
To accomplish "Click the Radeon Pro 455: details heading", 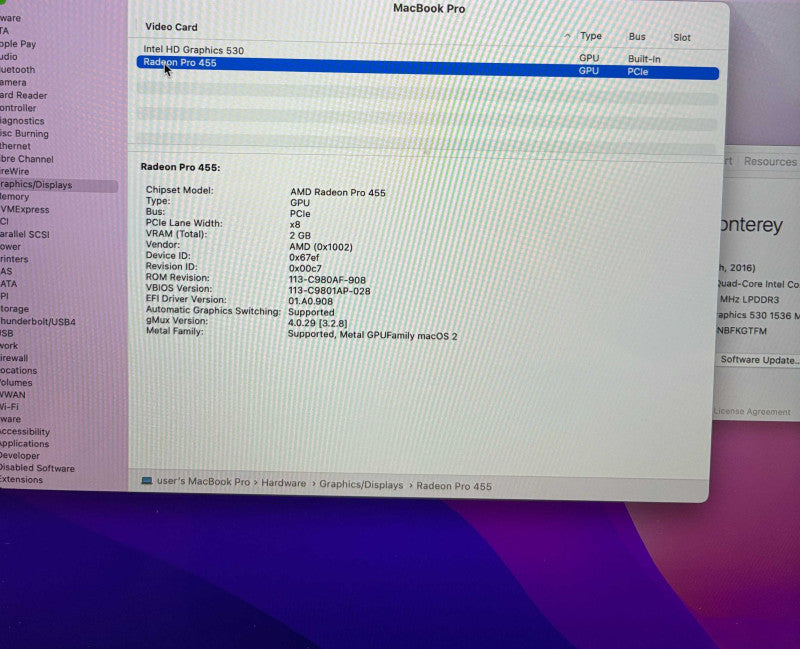I will tap(180, 167).
